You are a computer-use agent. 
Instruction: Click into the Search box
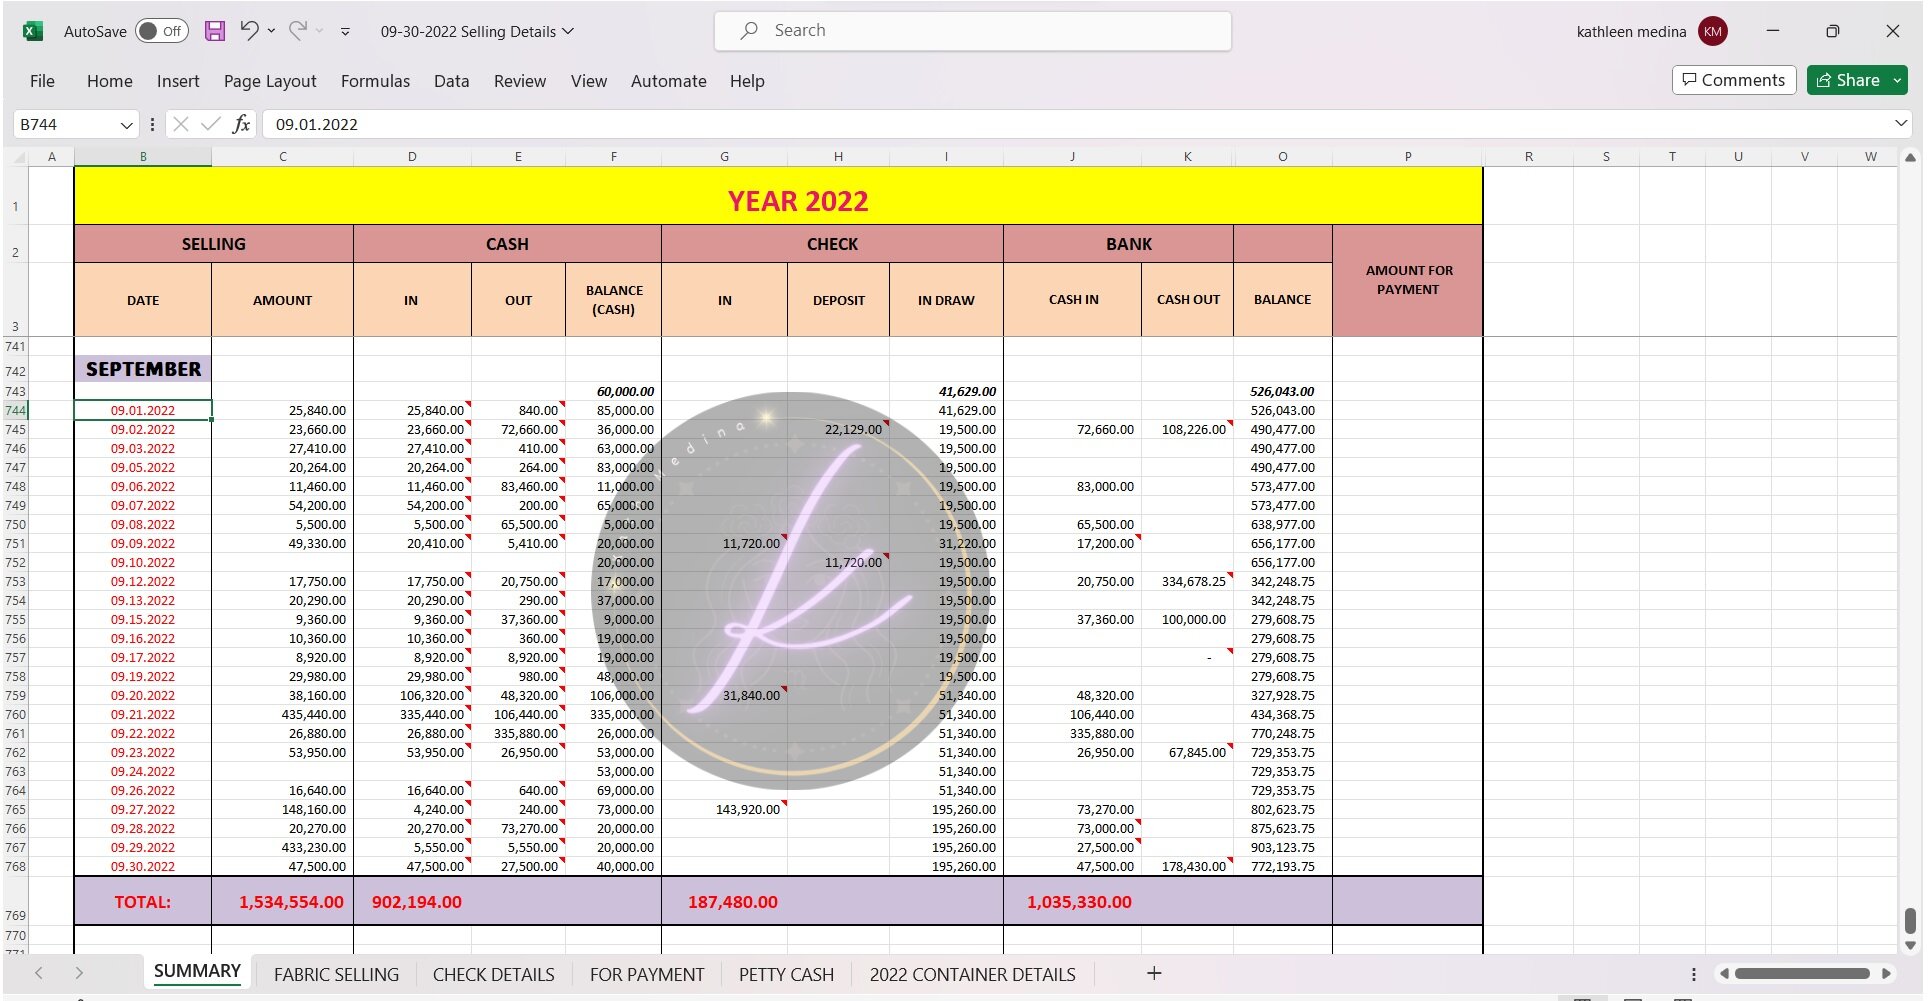[x=973, y=31]
